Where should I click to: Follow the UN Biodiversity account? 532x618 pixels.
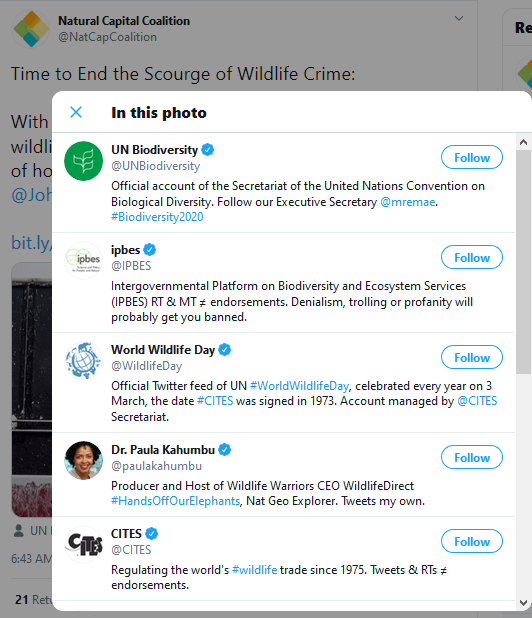click(472, 157)
